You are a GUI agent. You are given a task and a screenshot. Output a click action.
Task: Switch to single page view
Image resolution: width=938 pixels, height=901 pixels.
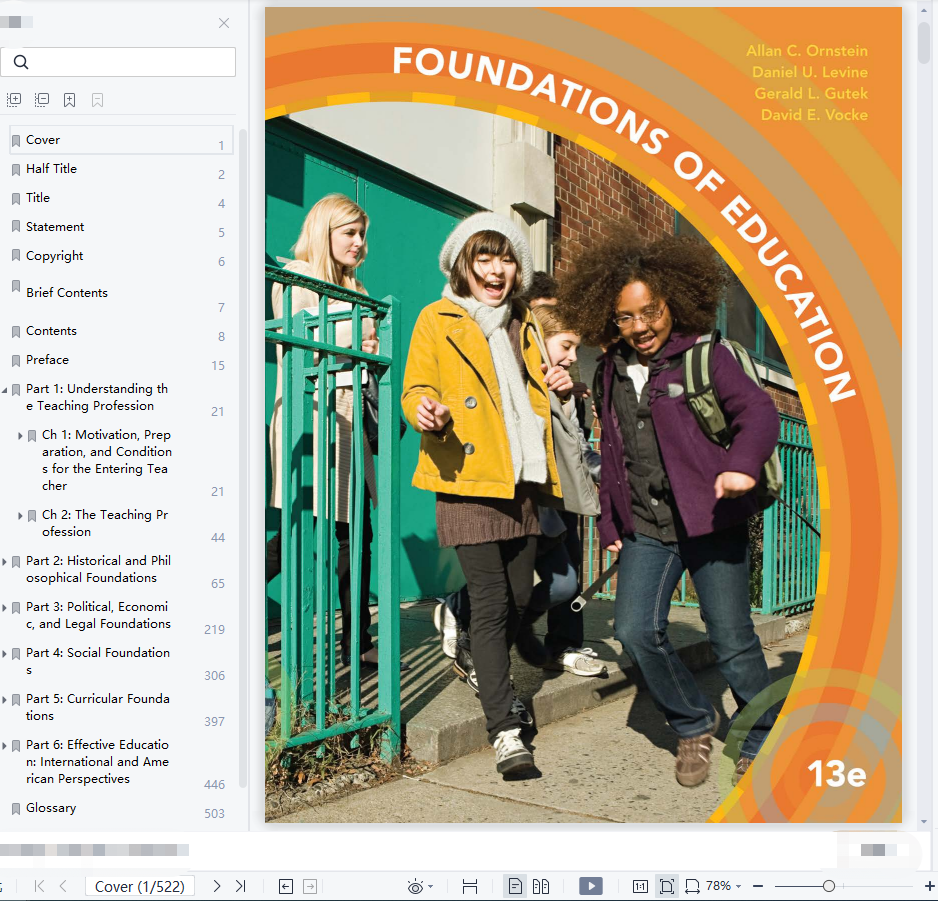515,886
